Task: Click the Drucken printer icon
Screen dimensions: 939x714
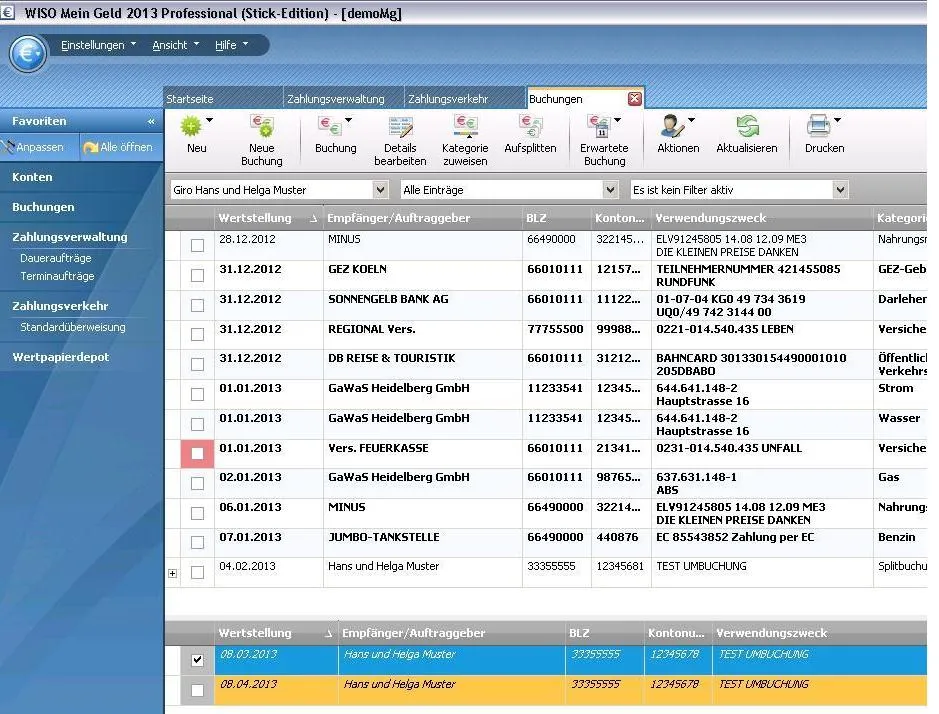Action: [x=818, y=127]
